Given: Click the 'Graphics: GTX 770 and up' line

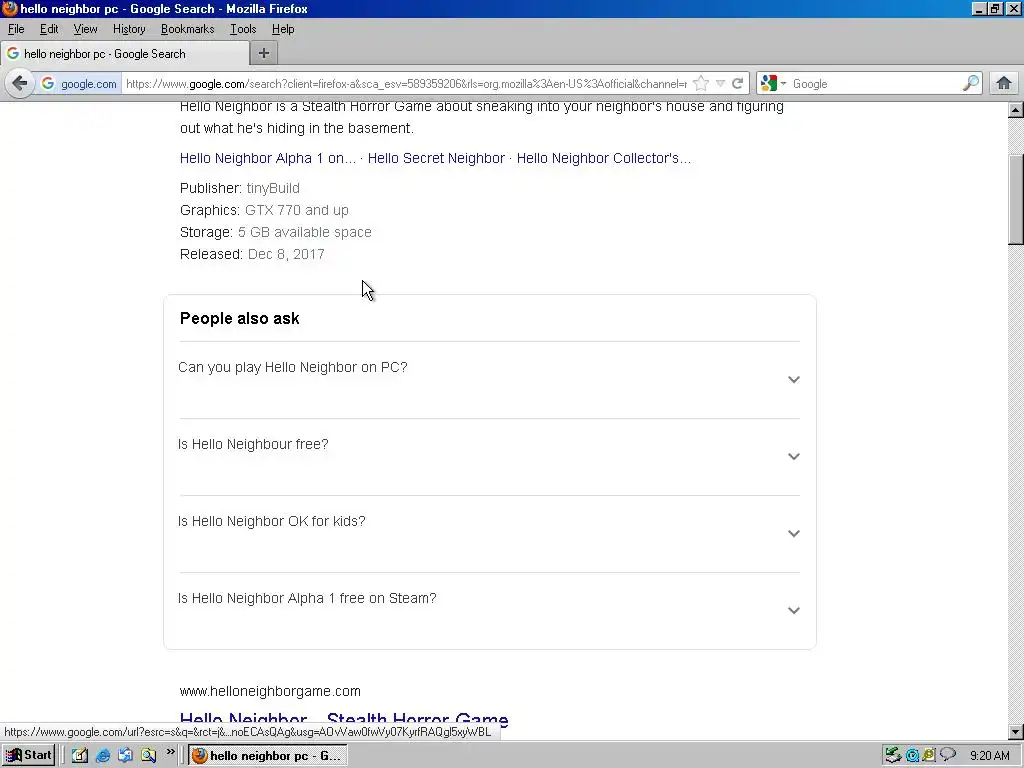Looking at the screenshot, I should click(x=264, y=210).
